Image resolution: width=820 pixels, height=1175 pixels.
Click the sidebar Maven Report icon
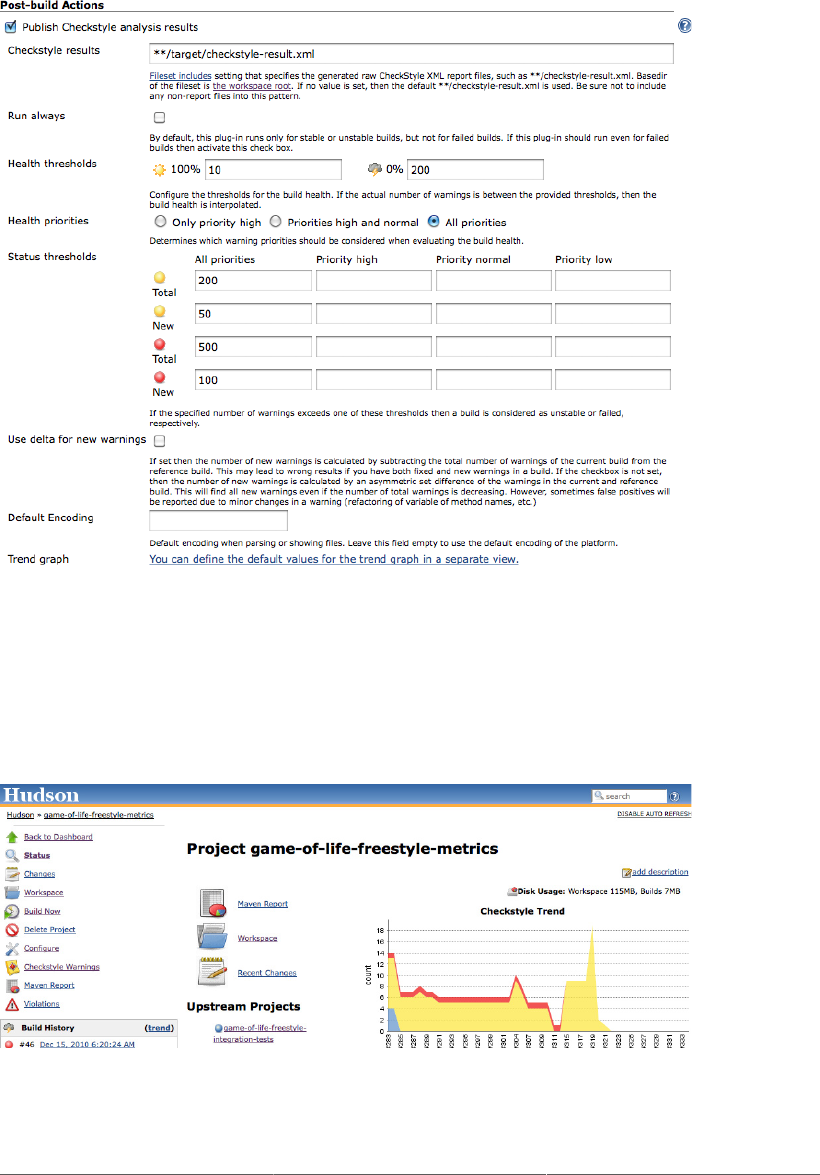pyautogui.click(x=12, y=985)
